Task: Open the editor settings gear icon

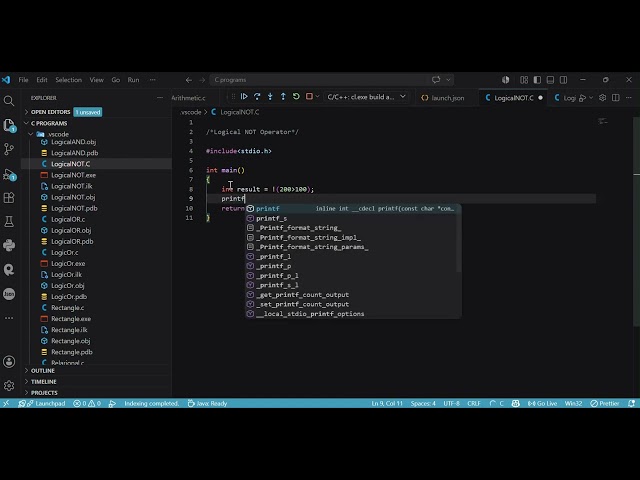Action: point(602,98)
